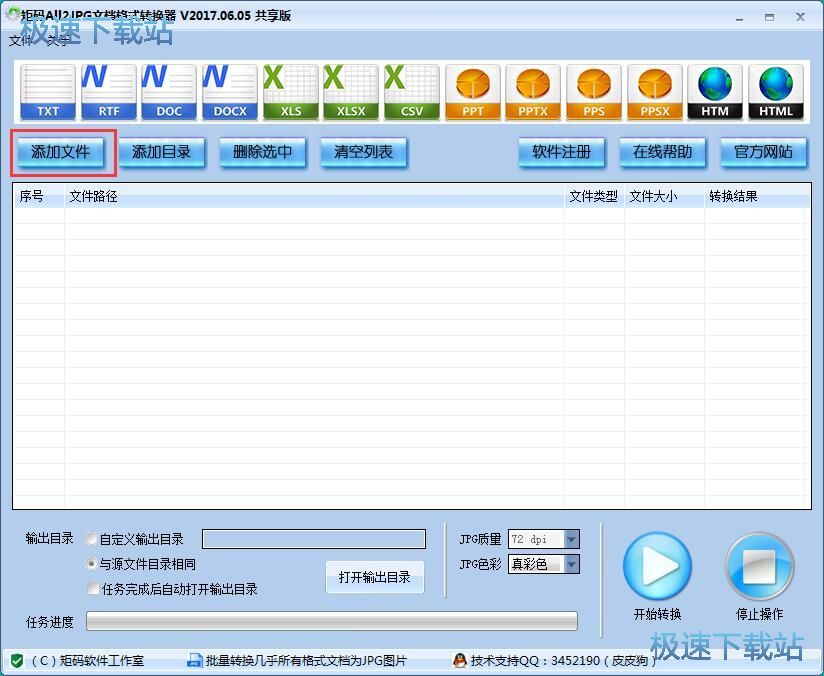The height and width of the screenshot is (676, 824).
Task: Select the HTML format icon
Action: click(776, 90)
